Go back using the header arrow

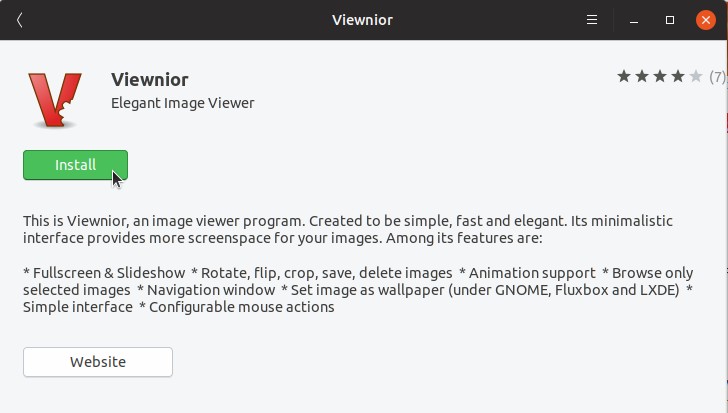click(x=20, y=20)
